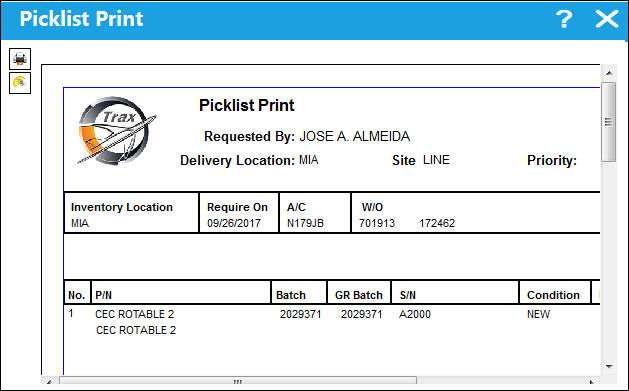Click the Trax airplane logo
Image resolution: width=629 pixels, height=391 pixels.
coord(116,130)
